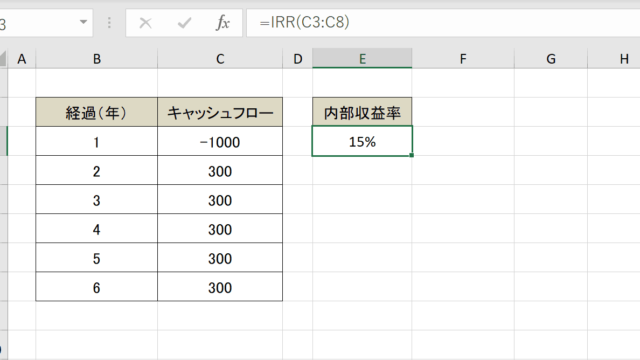Select the 300 cell beside year 3
The width and height of the screenshot is (640, 360).
pos(220,199)
